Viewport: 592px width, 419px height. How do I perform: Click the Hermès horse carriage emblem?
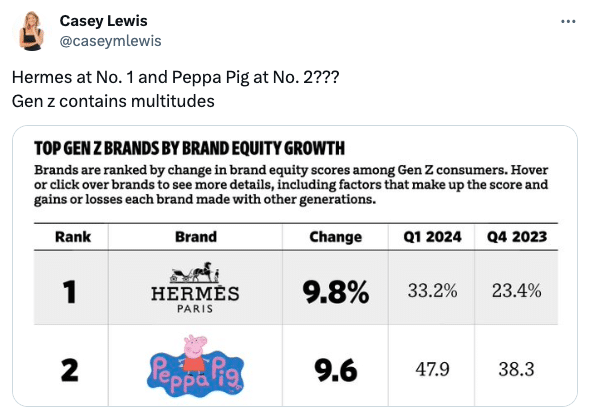pos(195,272)
